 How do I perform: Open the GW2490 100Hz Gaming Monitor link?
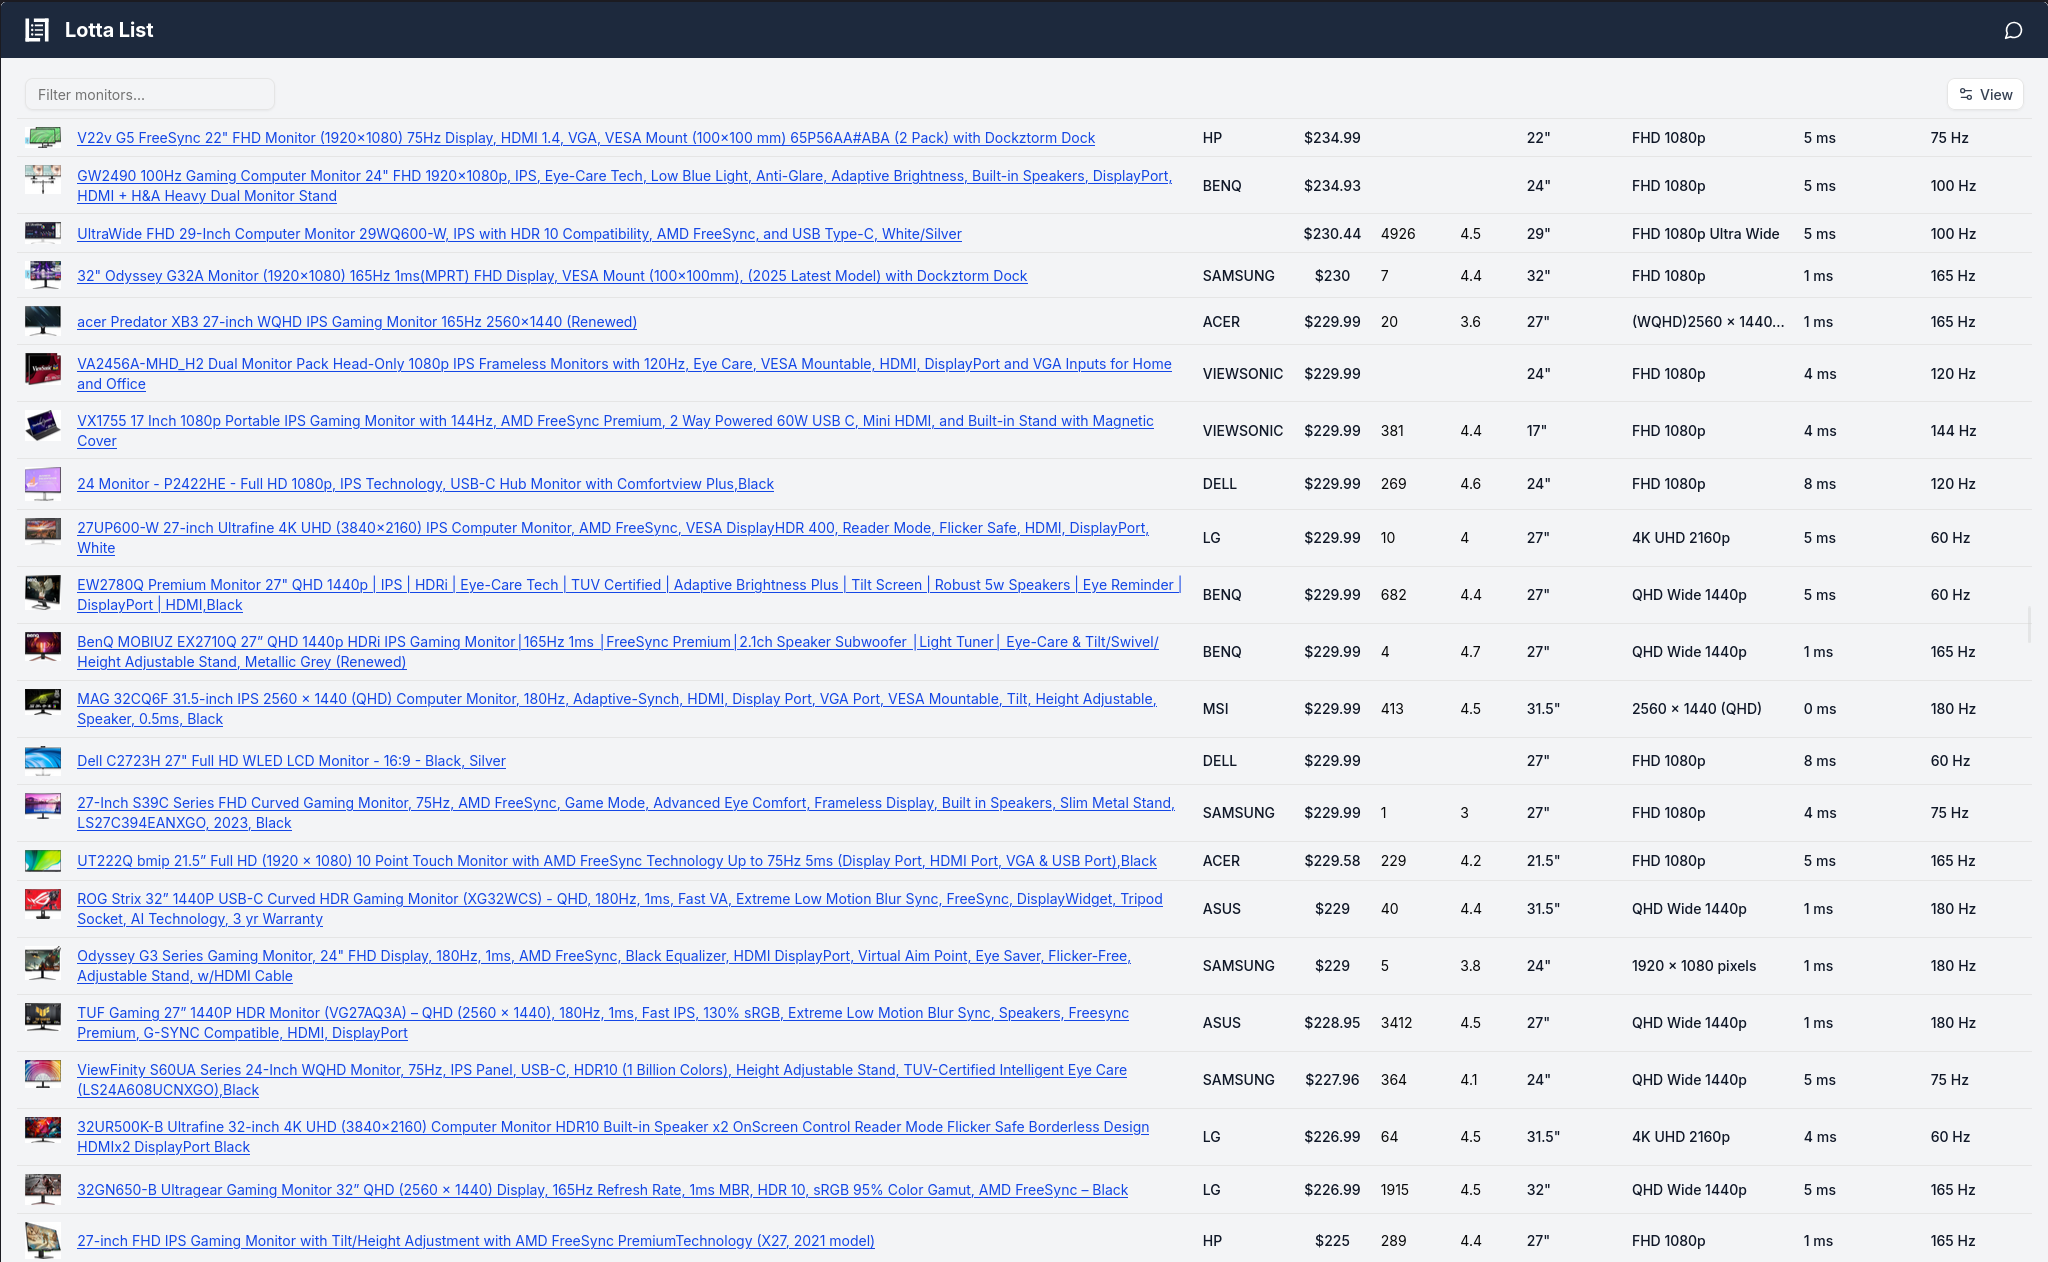625,186
